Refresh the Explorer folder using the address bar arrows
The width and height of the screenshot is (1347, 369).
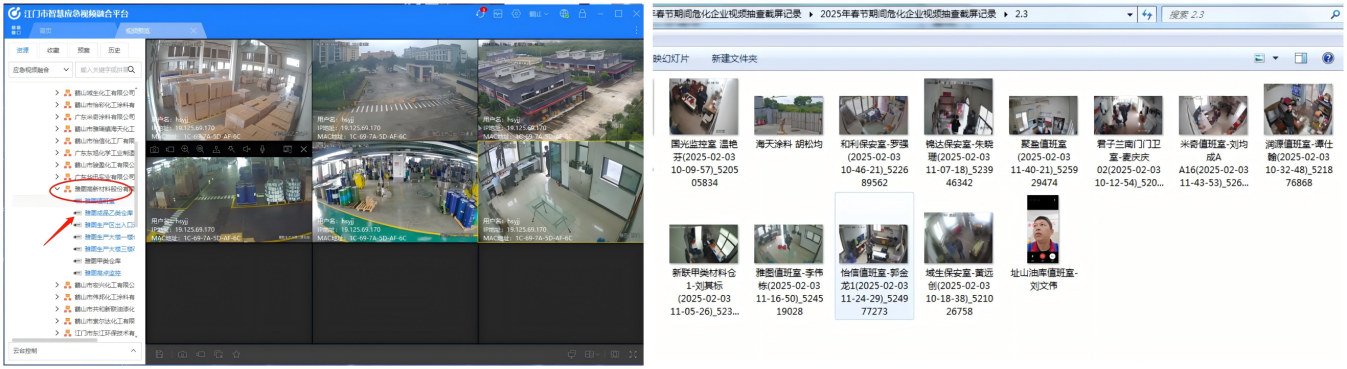coord(1147,15)
